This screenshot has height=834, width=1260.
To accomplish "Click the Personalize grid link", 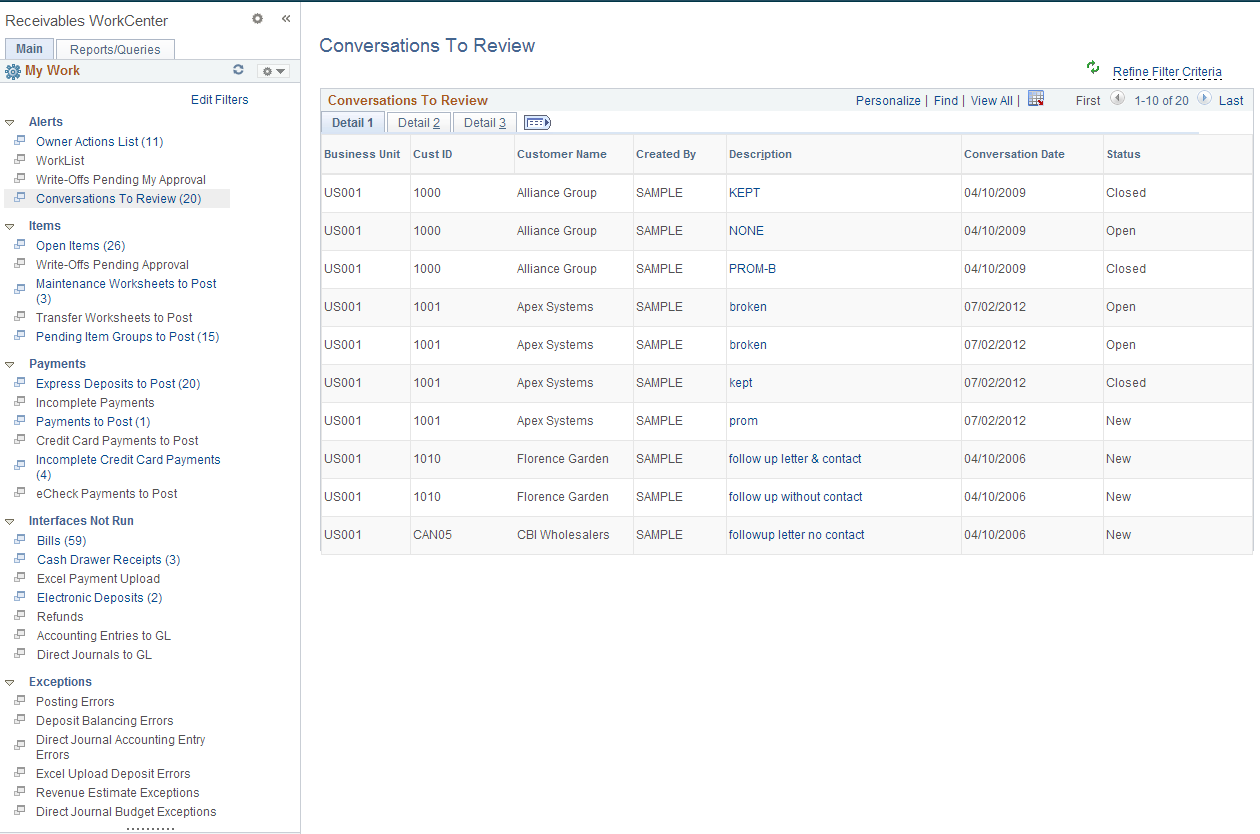I will click(x=888, y=101).
